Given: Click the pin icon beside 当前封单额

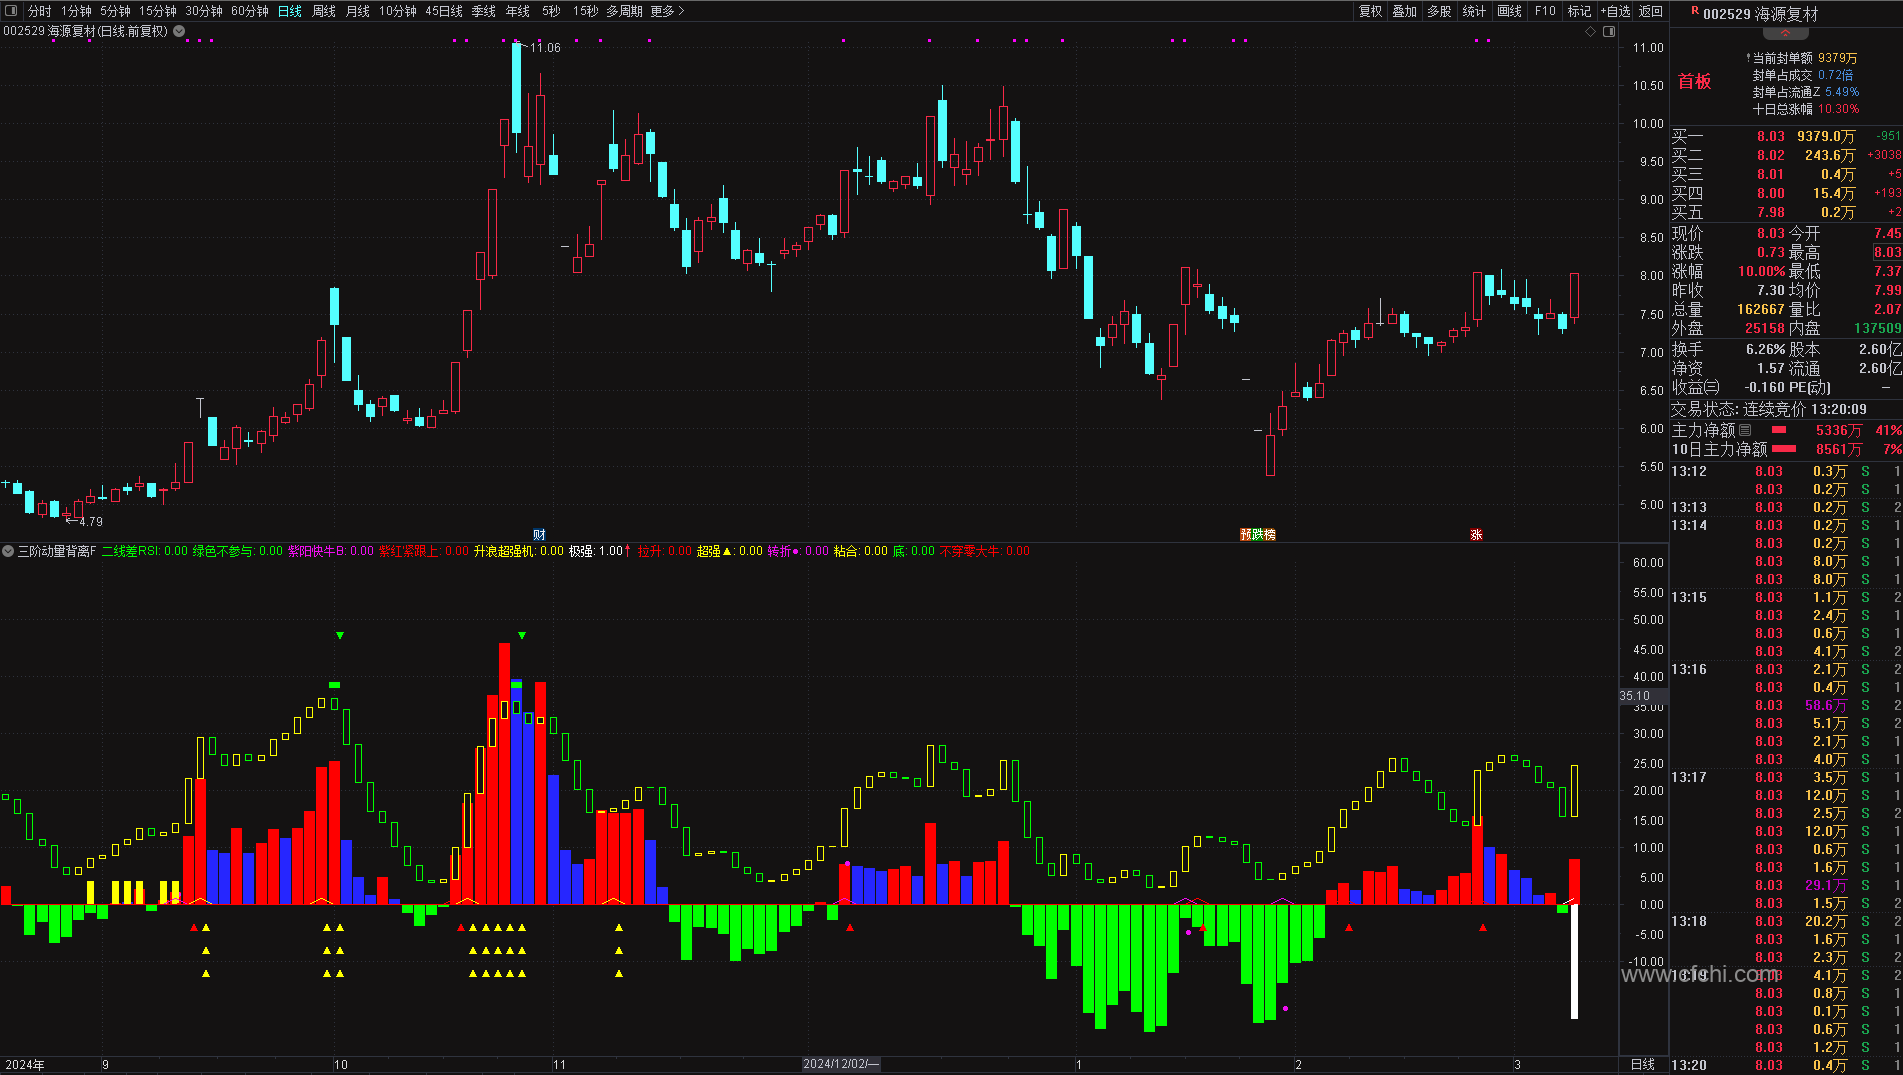Looking at the screenshot, I should [1748, 59].
